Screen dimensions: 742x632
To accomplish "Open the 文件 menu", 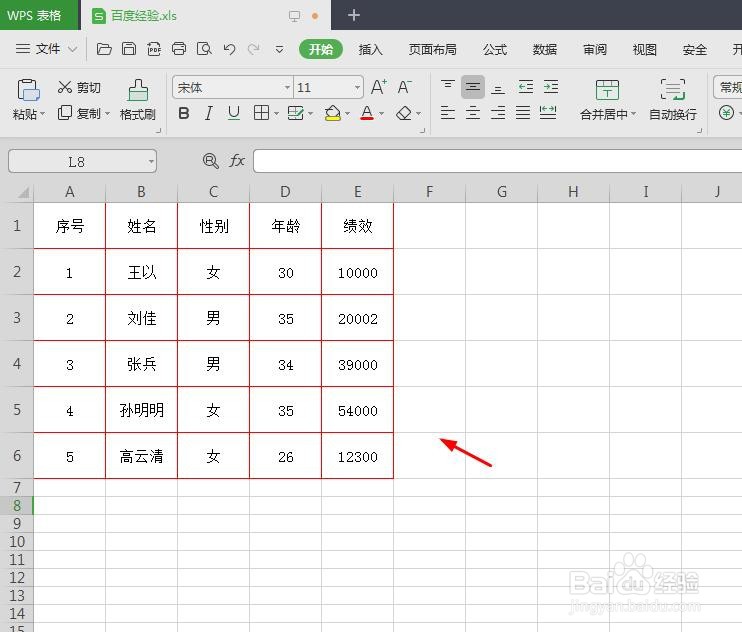I will 46,49.
